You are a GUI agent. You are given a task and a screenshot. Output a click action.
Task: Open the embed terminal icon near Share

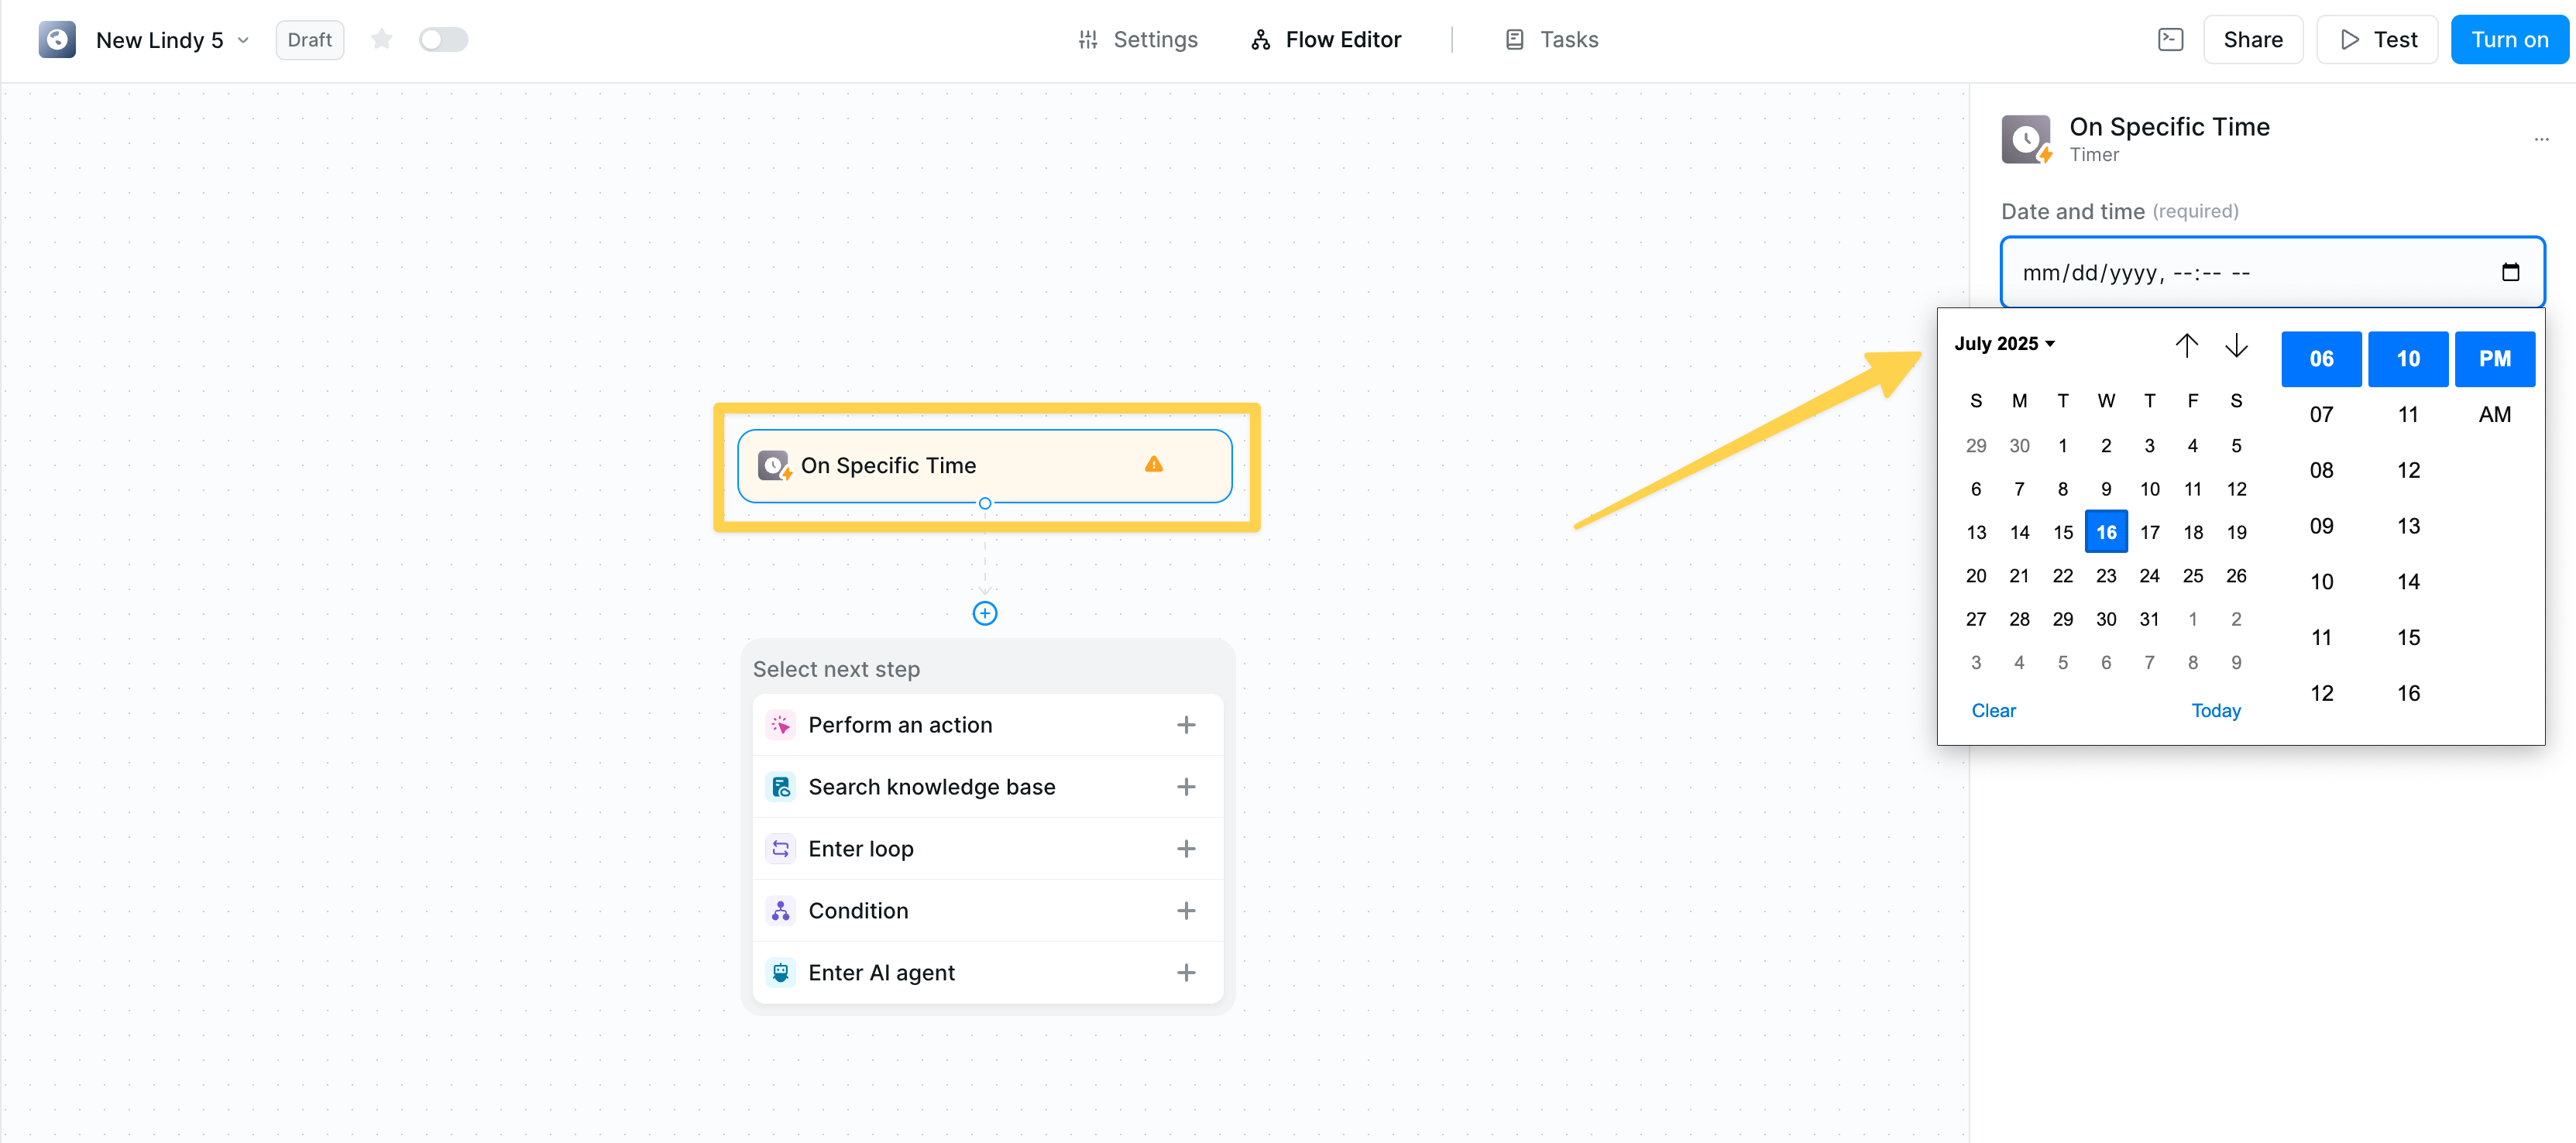(2170, 39)
